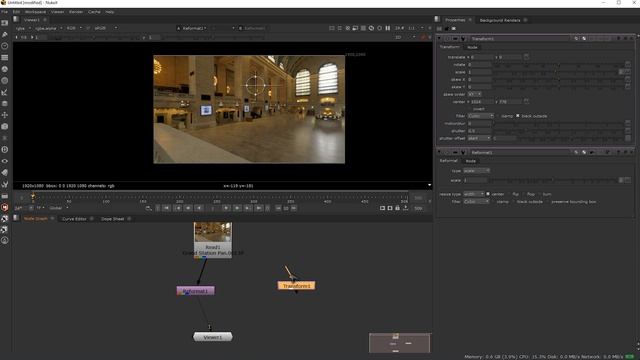640x360 pixels.
Task: Select the Read1 node thumbnail
Action: tap(213, 232)
